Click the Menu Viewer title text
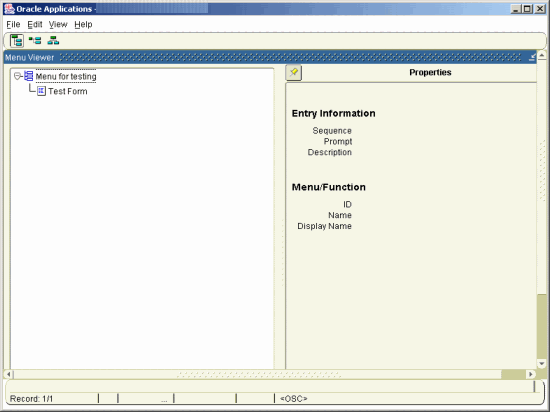The image size is (550, 412). click(x=29, y=58)
